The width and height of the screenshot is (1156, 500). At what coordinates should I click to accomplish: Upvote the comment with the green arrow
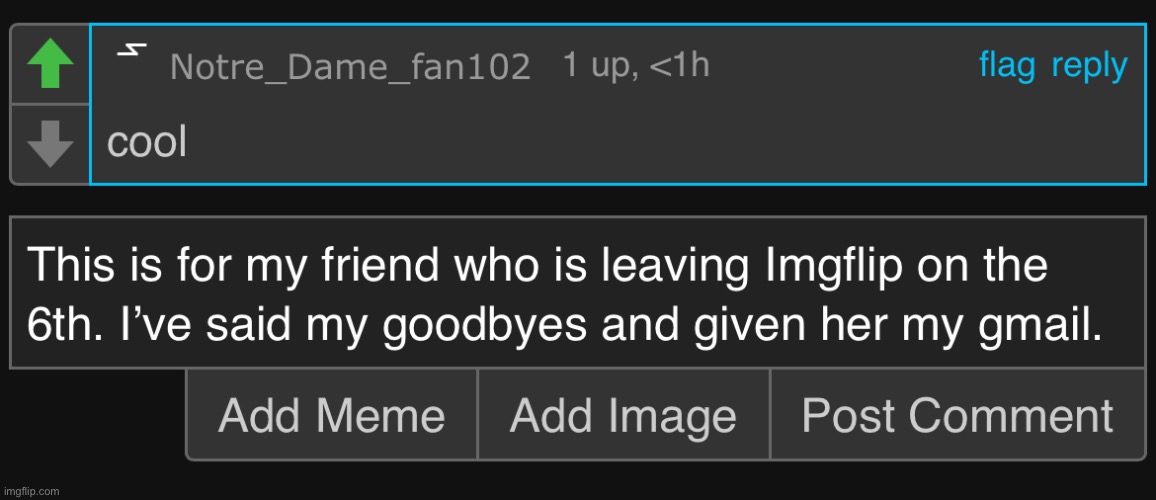[50, 66]
